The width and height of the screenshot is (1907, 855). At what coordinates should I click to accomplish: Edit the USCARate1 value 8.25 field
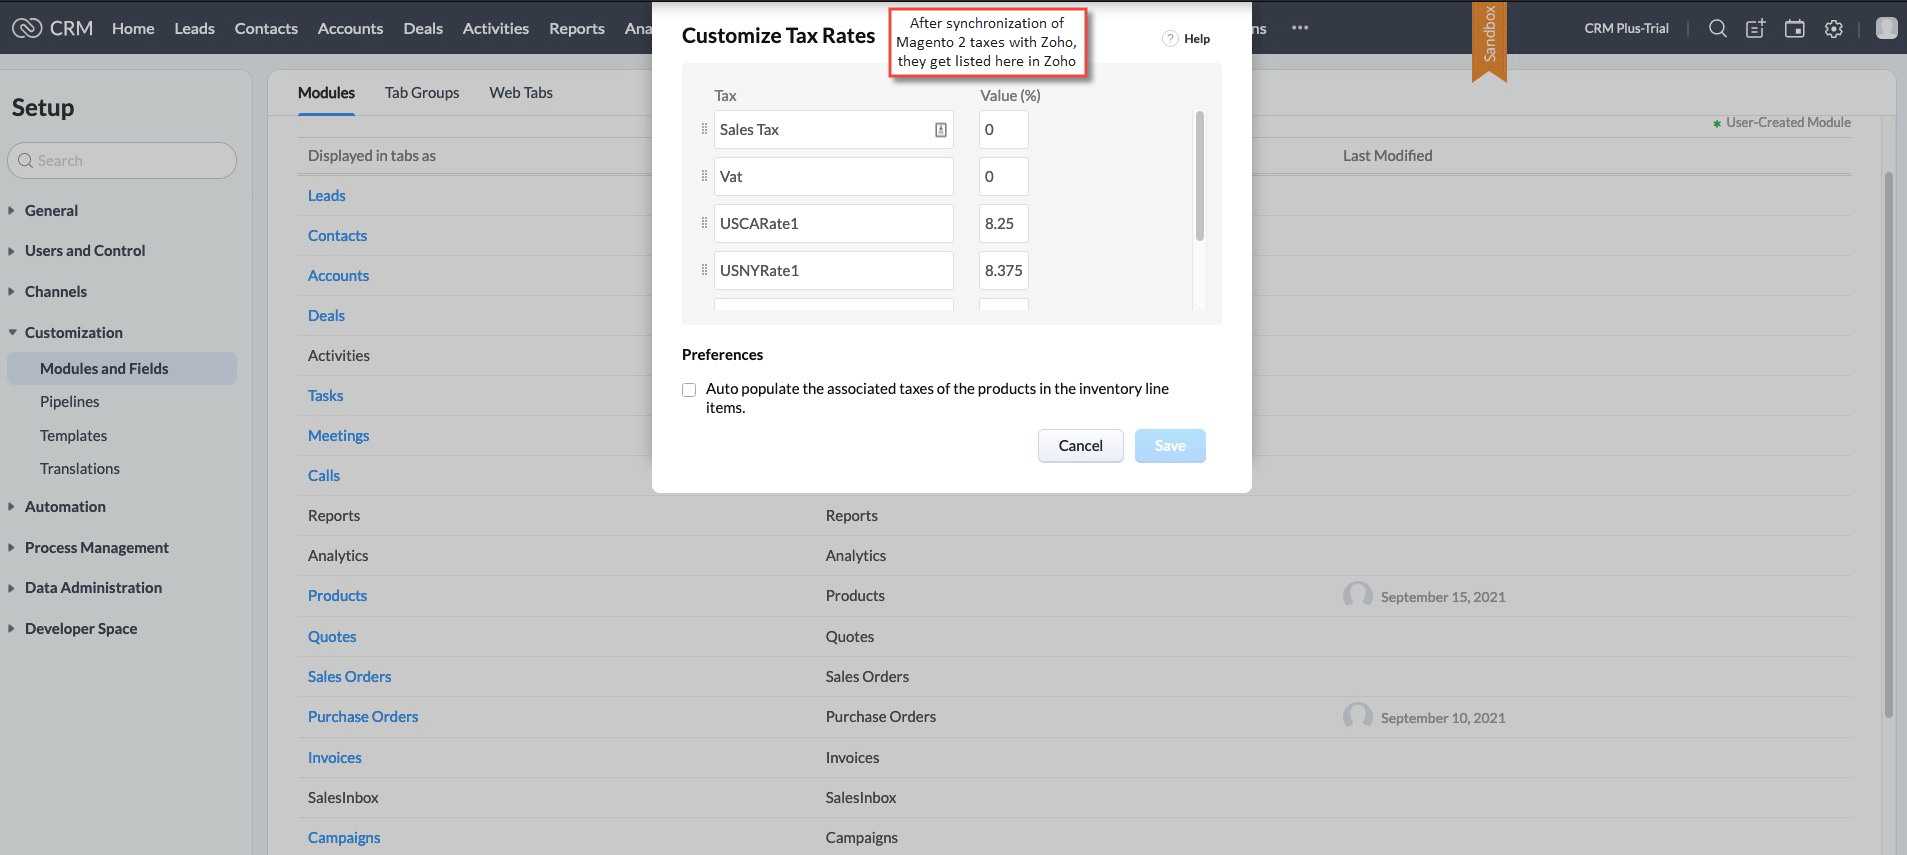click(1003, 223)
